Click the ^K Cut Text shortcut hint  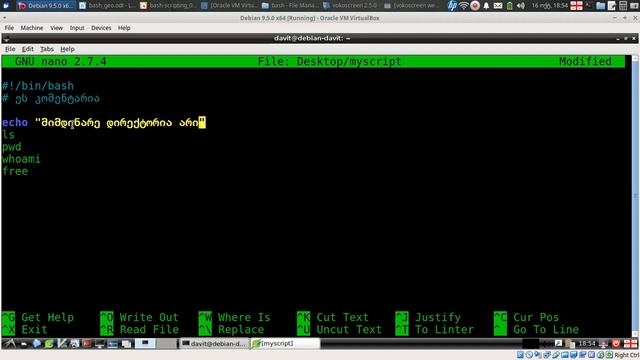[333, 317]
